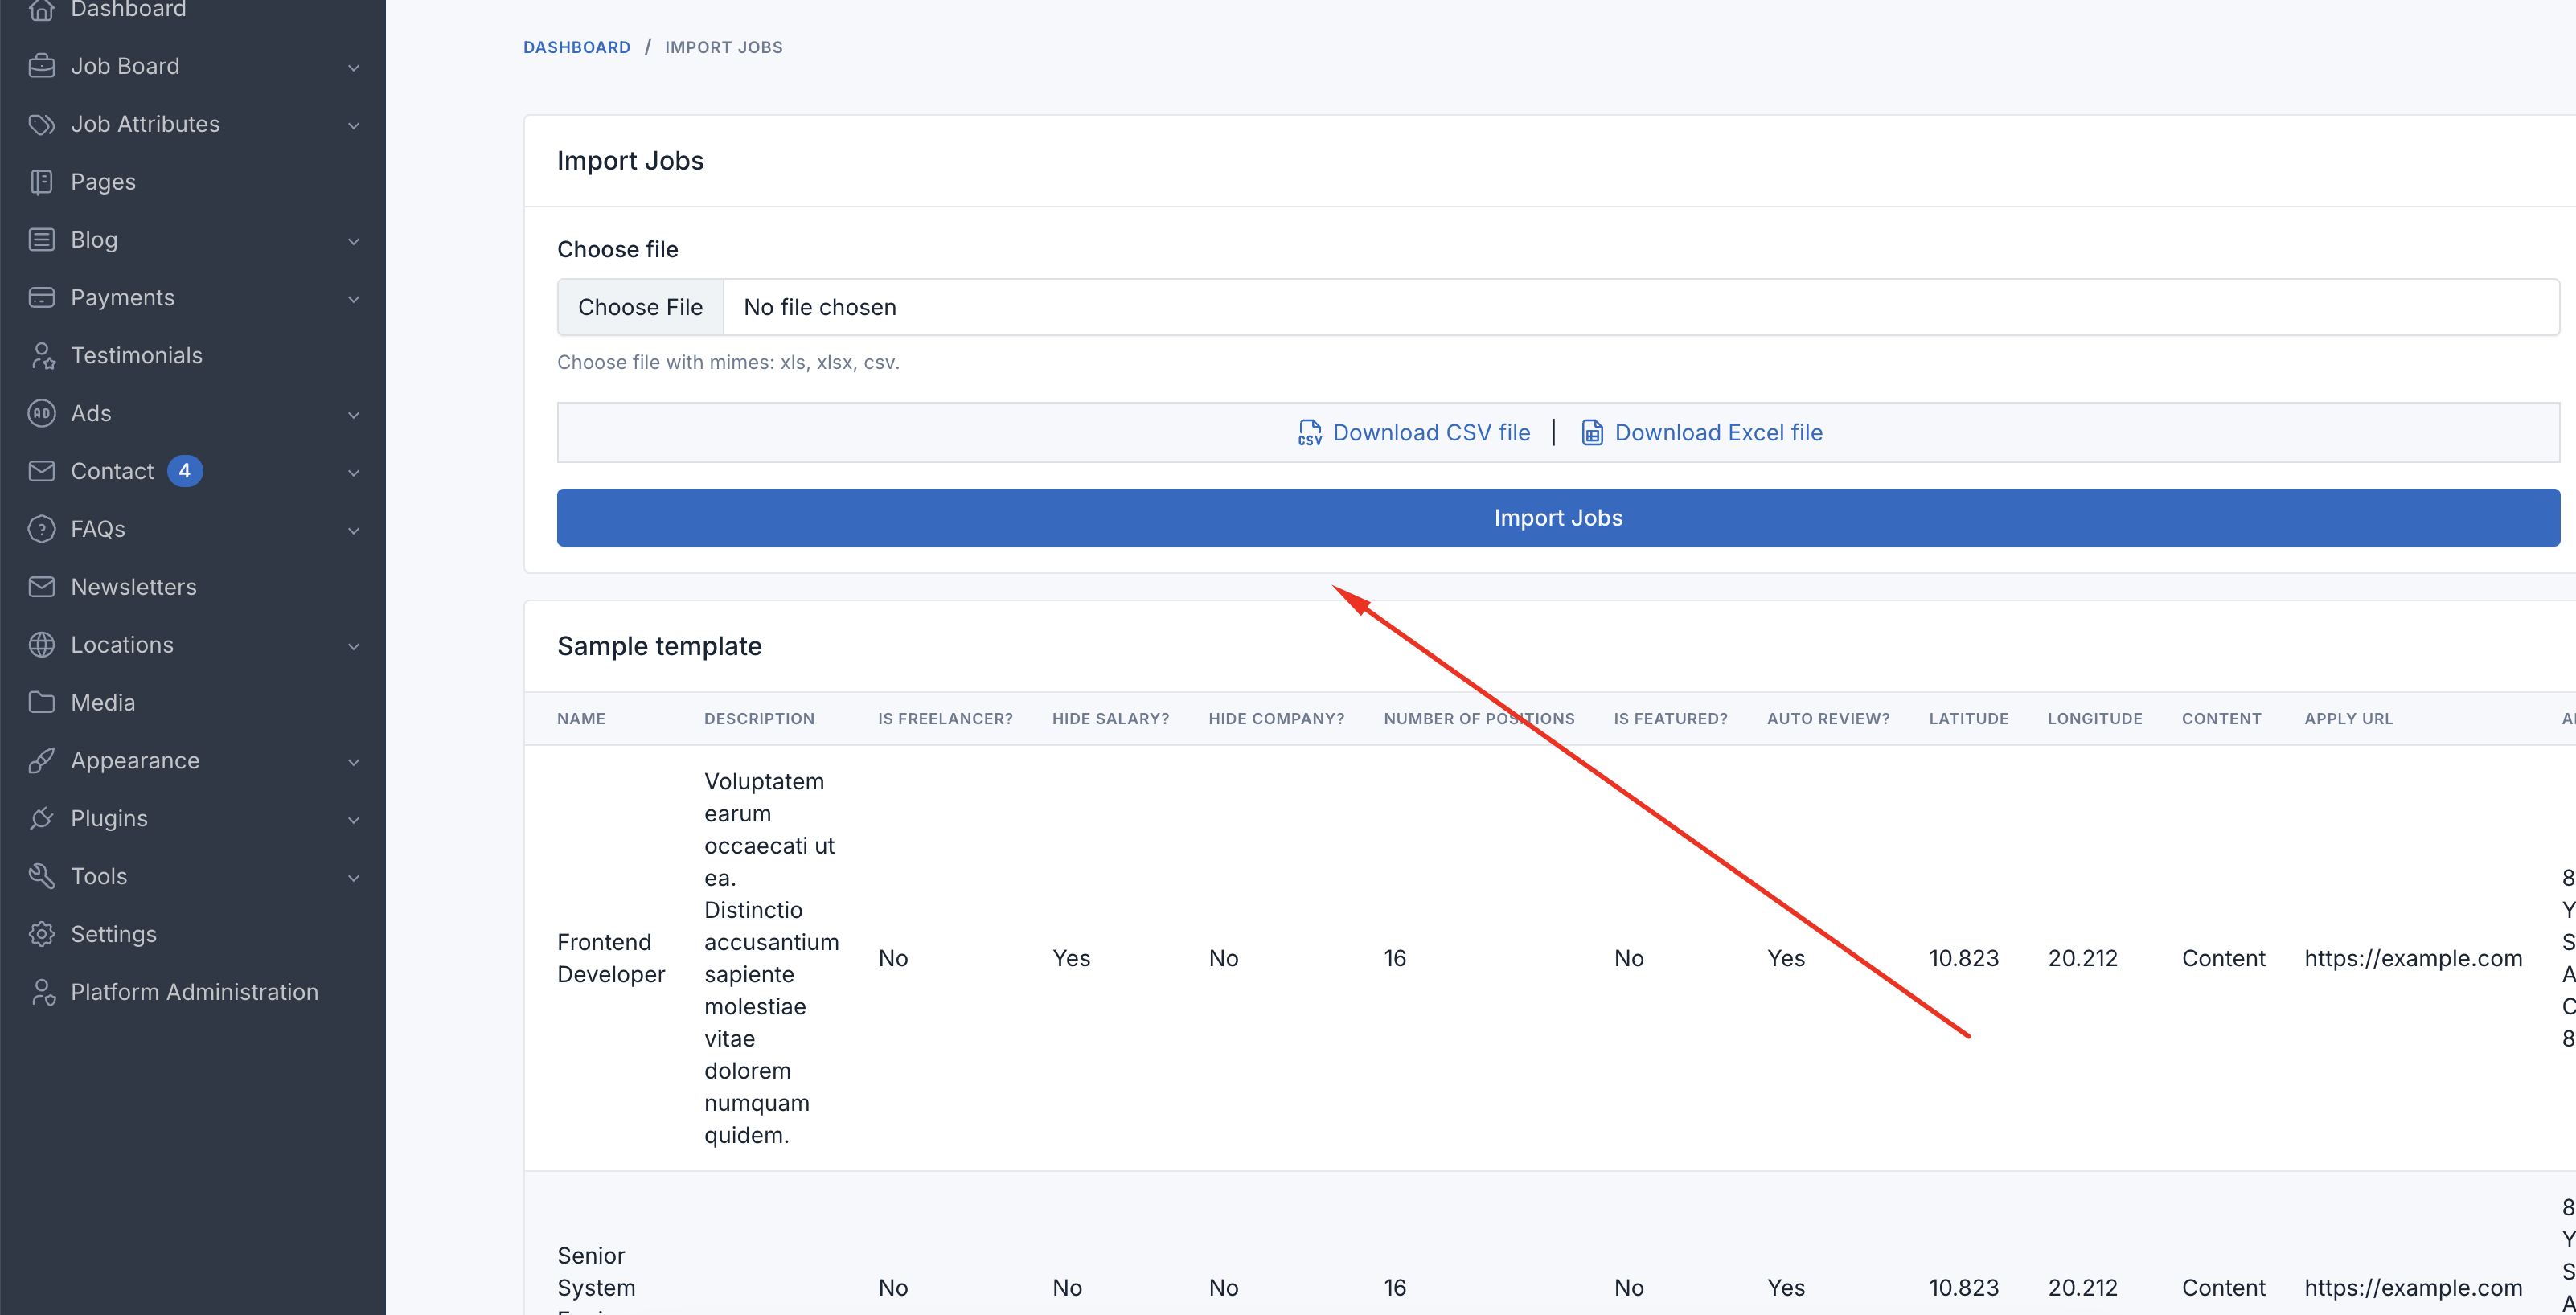Image resolution: width=2576 pixels, height=1315 pixels.
Task: Click the Media folder icon
Action: [x=41, y=703]
